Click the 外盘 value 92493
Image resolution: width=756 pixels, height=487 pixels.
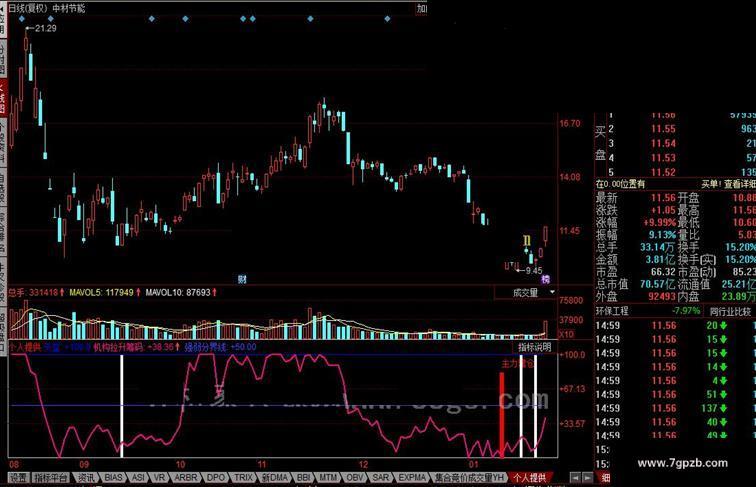[662, 297]
